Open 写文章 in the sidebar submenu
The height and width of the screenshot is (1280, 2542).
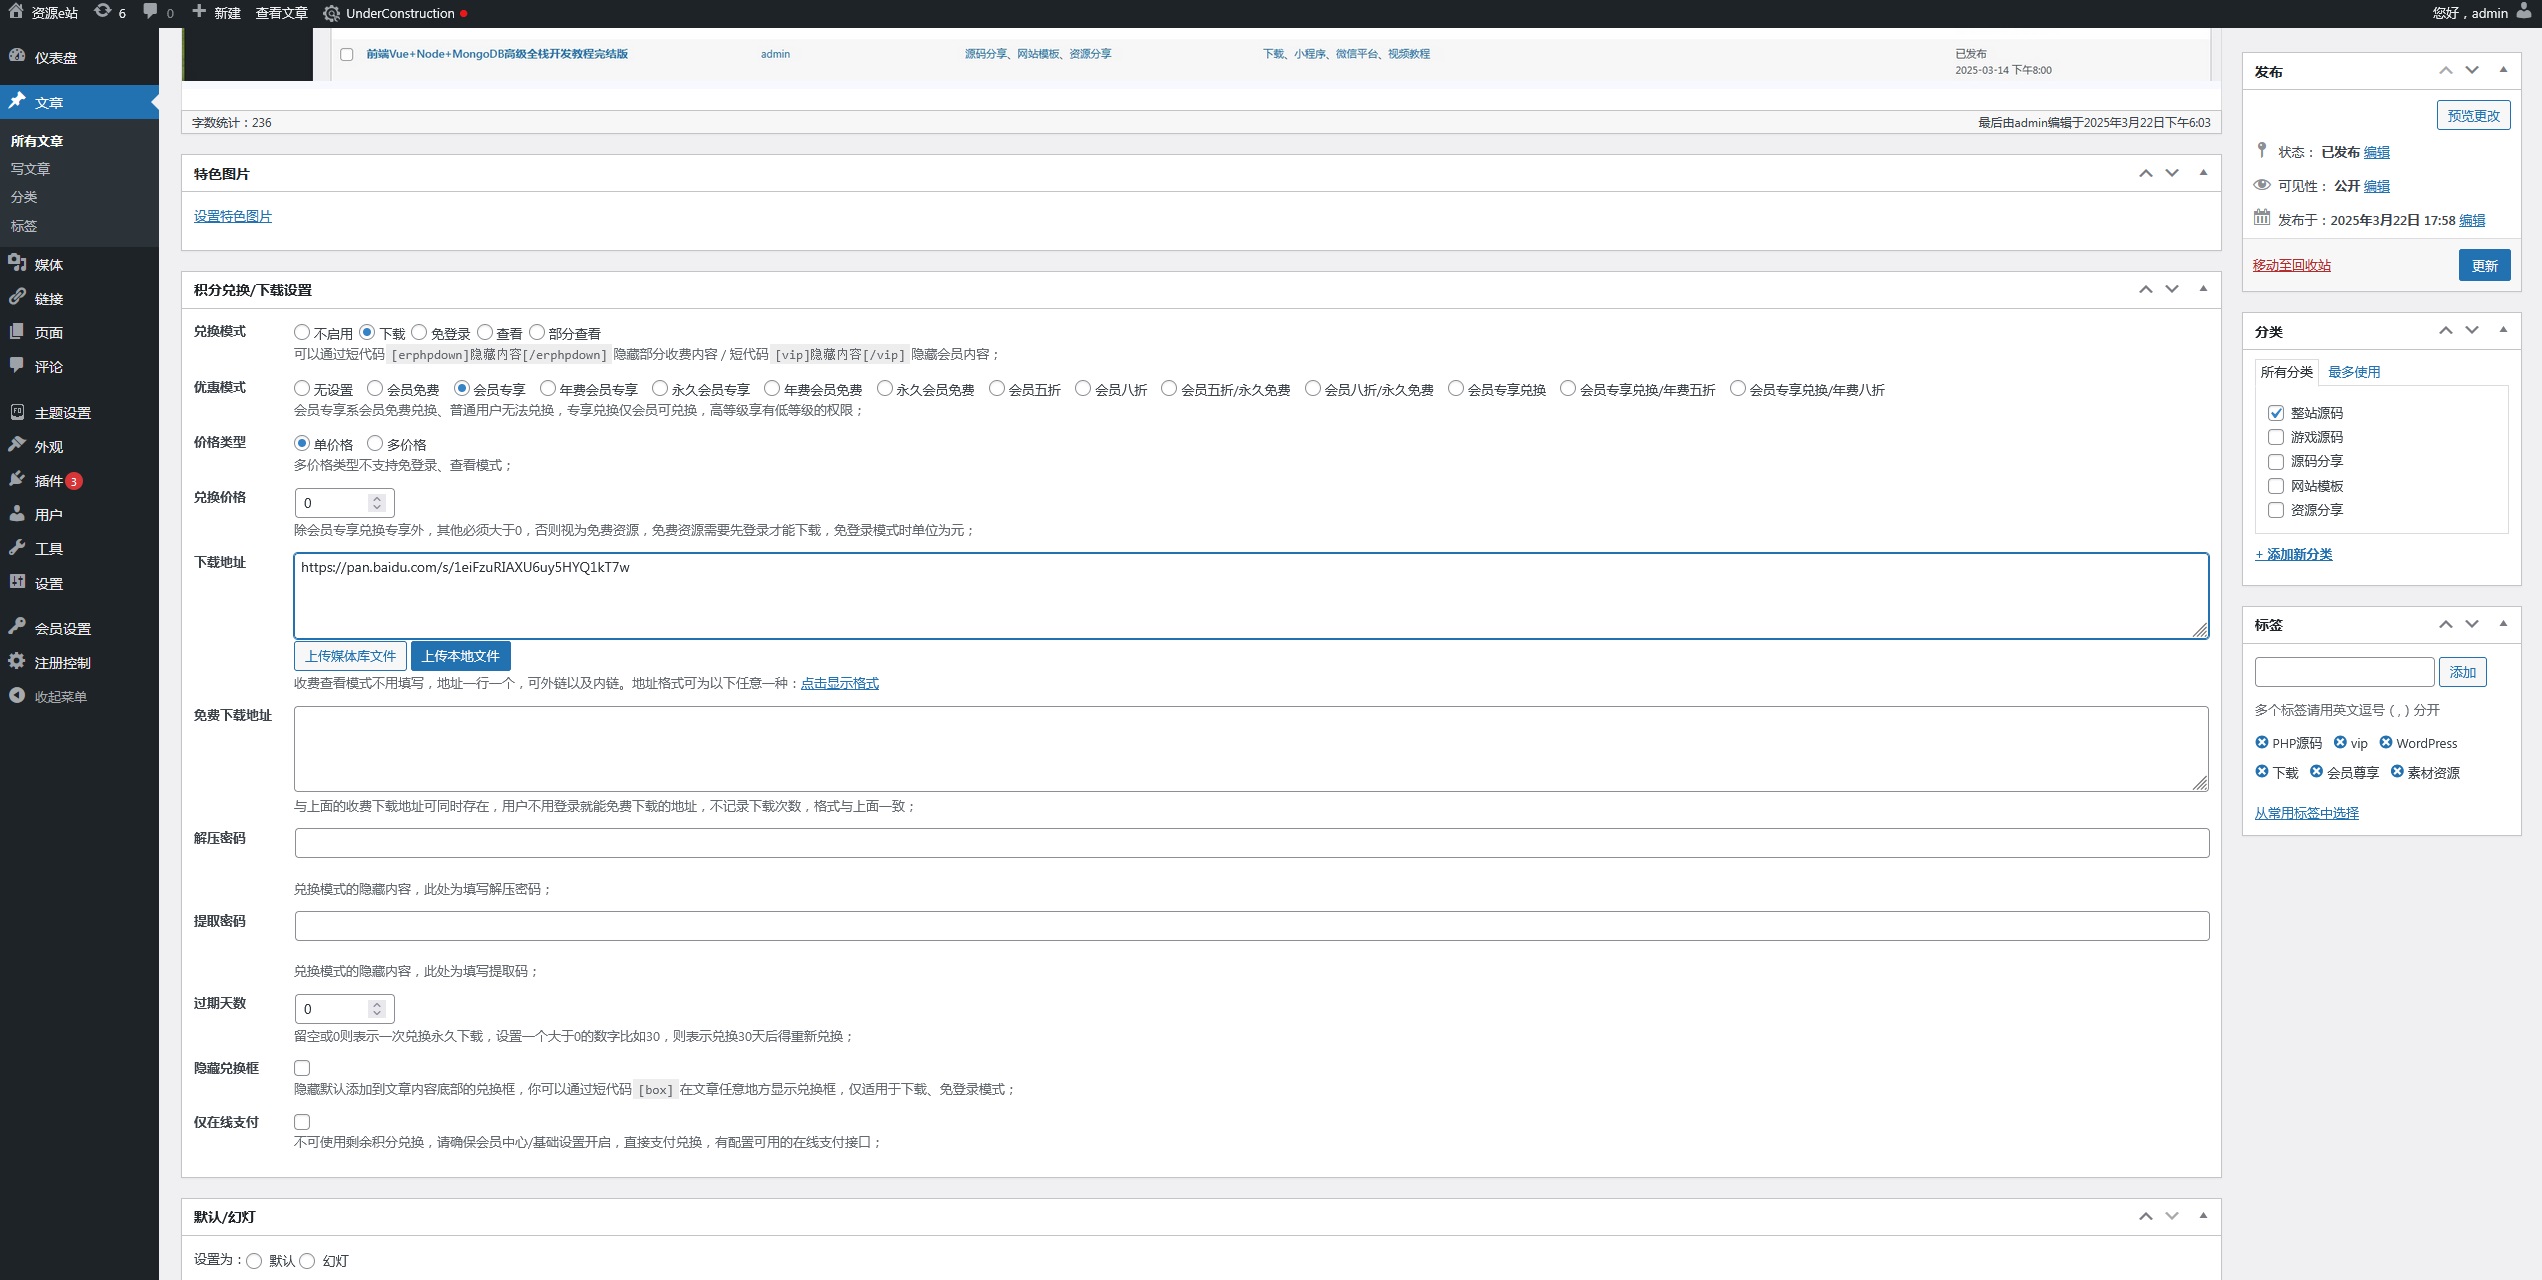tap(30, 169)
